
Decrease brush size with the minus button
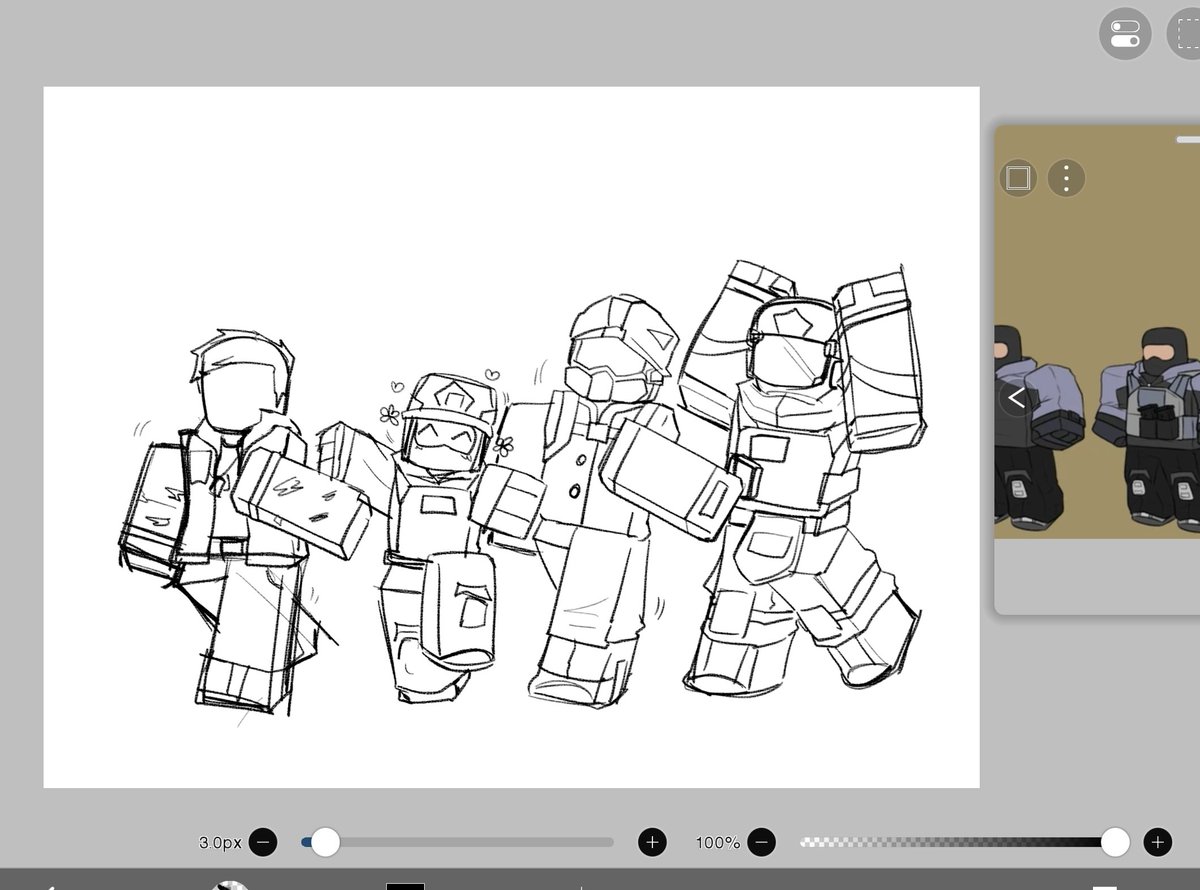point(263,842)
